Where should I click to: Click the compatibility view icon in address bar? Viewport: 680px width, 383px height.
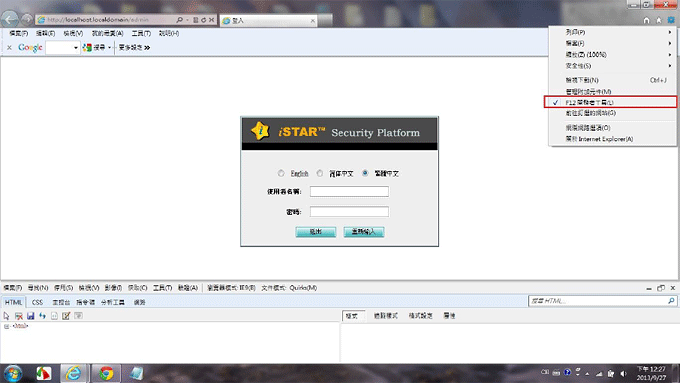pyautogui.click(x=196, y=20)
